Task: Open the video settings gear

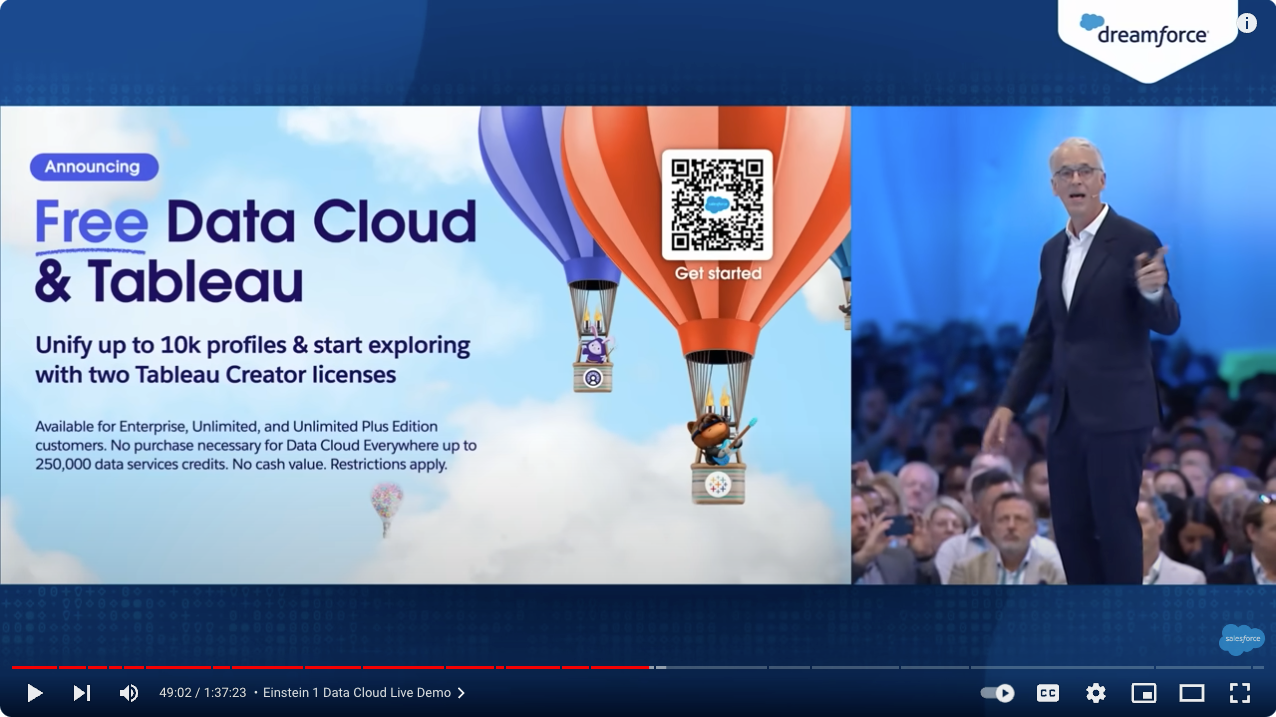Action: tap(1095, 693)
